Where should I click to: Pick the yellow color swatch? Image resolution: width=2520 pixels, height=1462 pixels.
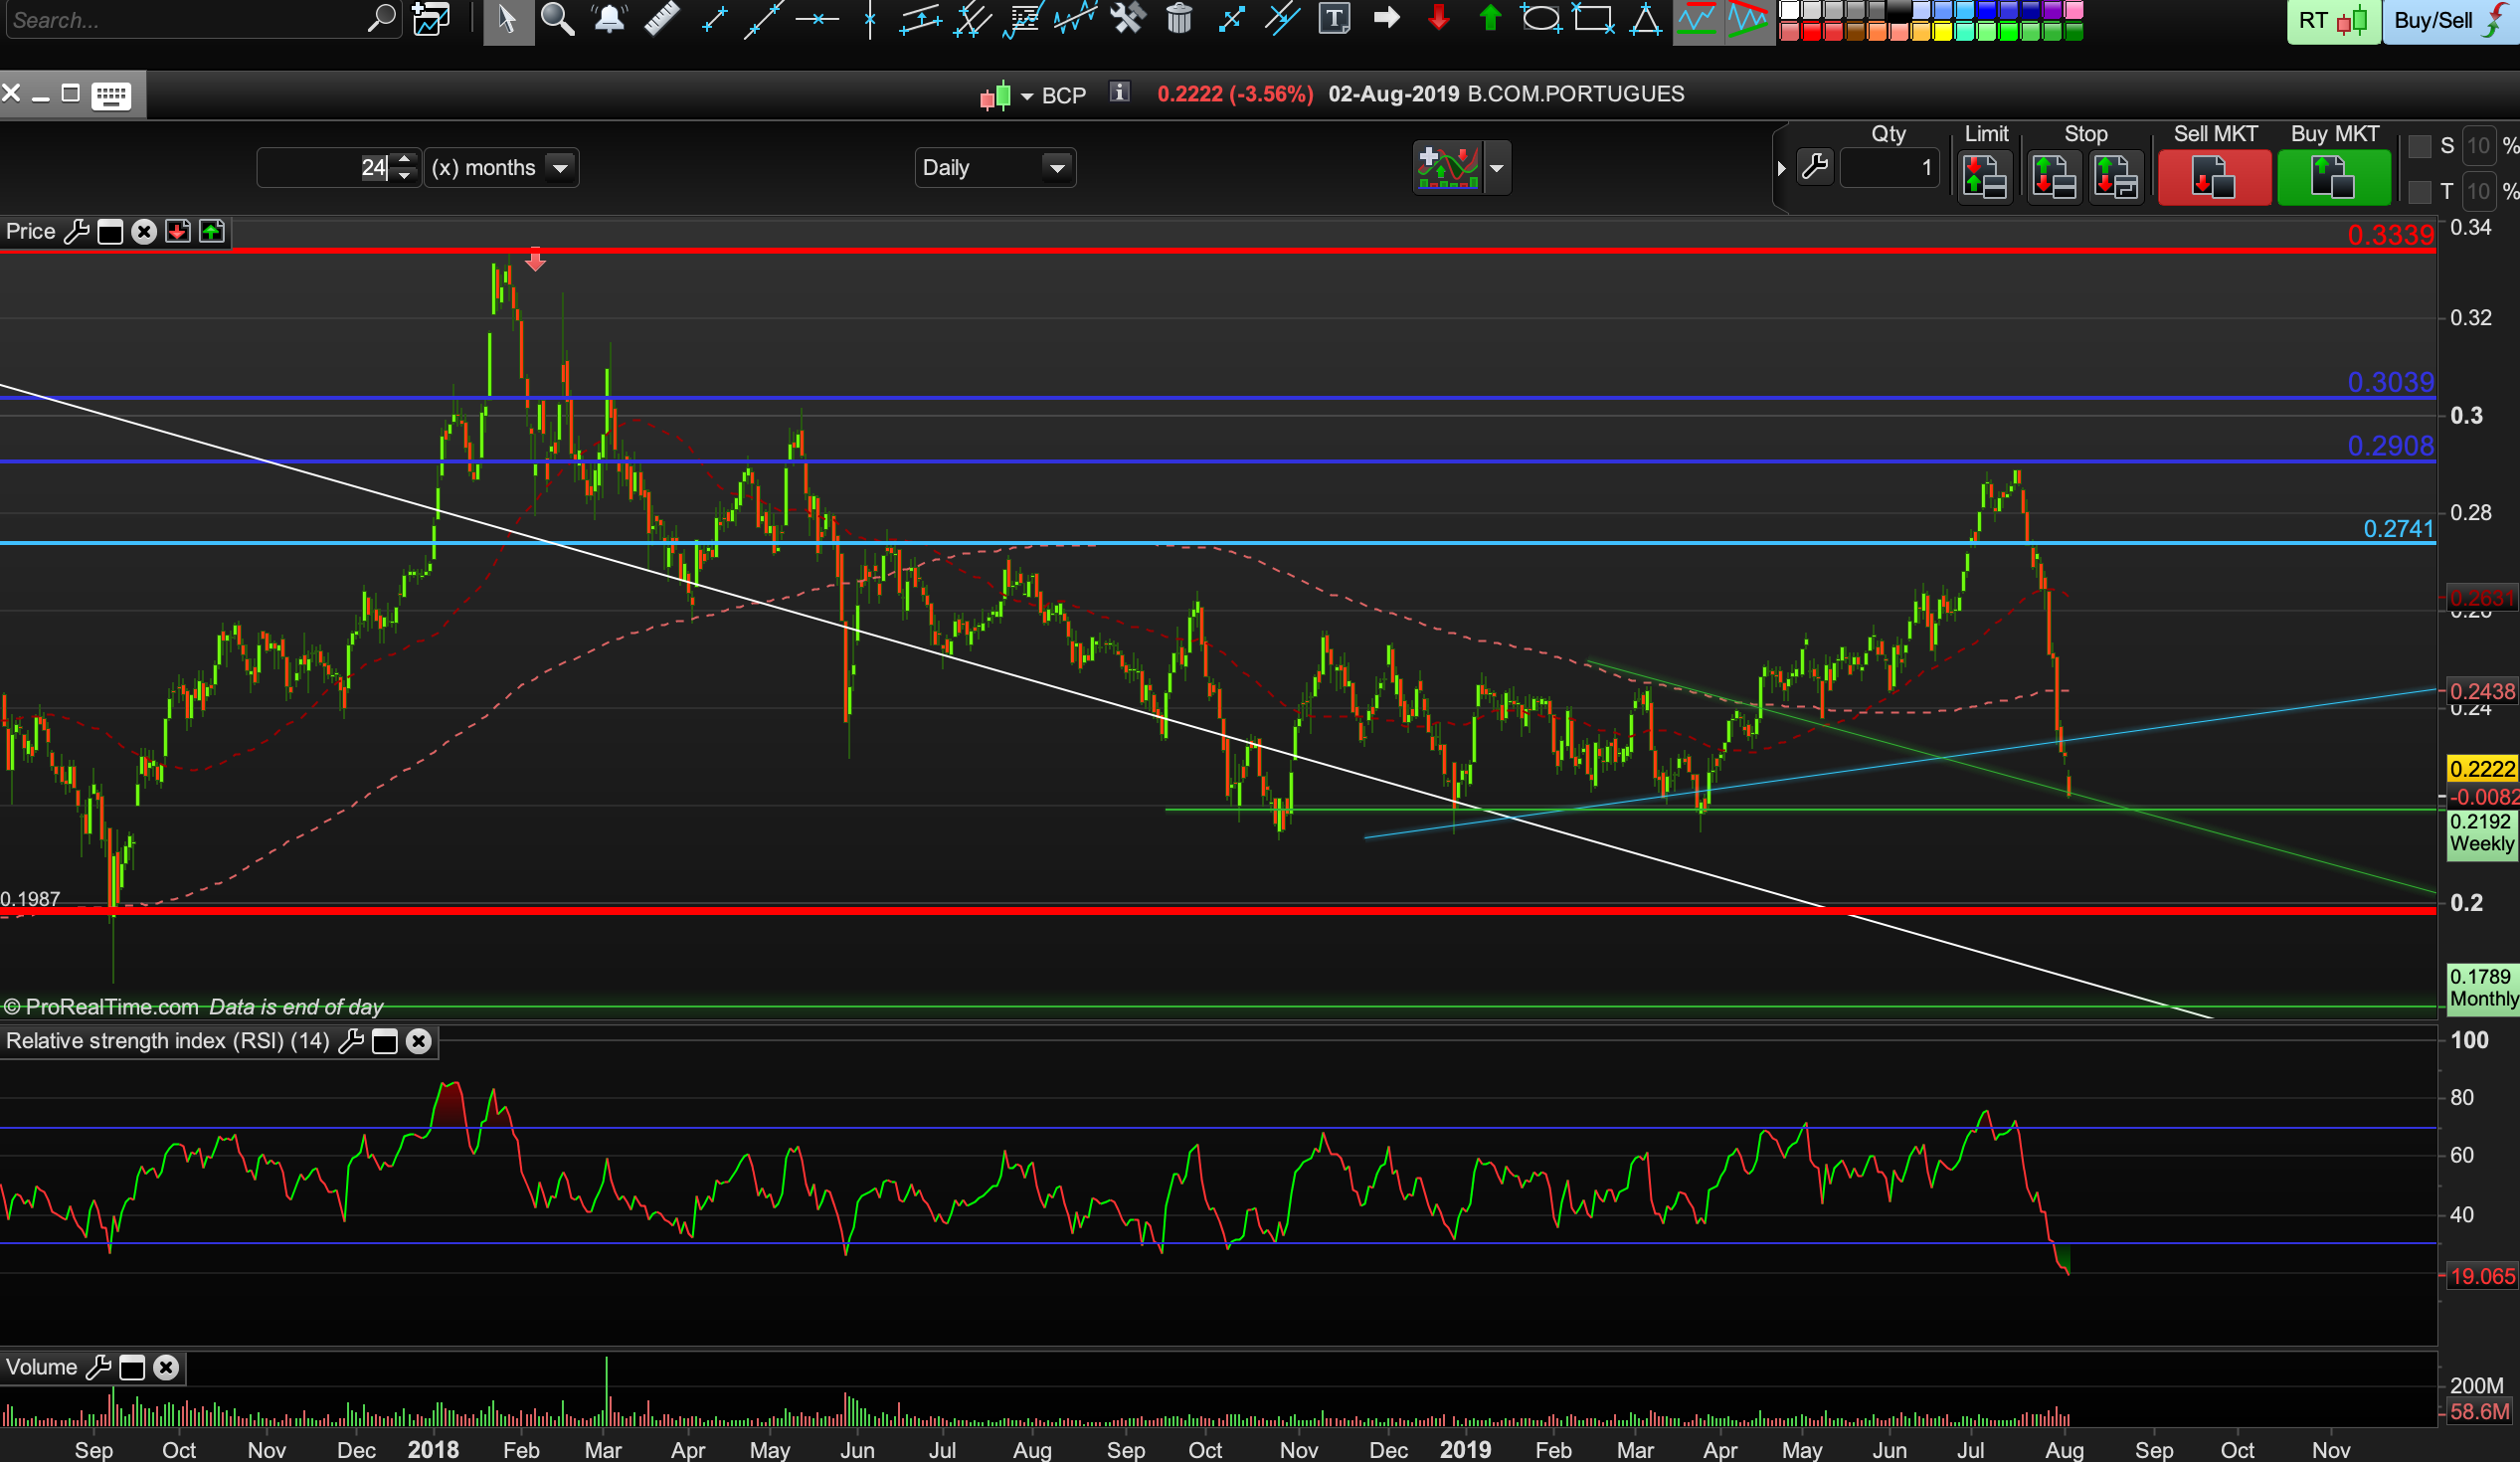pyautogui.click(x=1942, y=33)
